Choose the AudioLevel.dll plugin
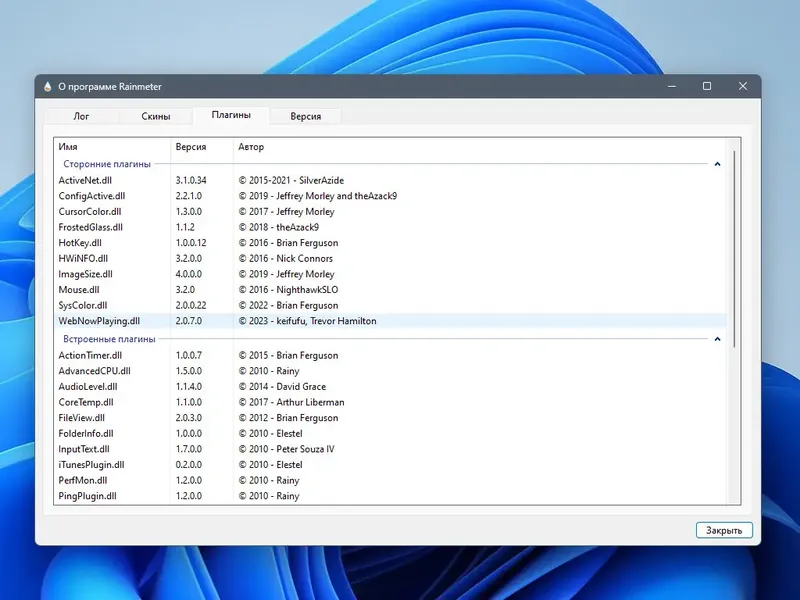This screenshot has height=600, width=800. (87, 386)
